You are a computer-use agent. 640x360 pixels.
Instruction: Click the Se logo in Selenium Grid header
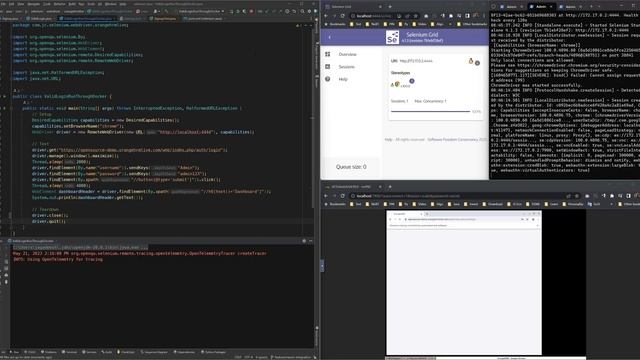392,38
